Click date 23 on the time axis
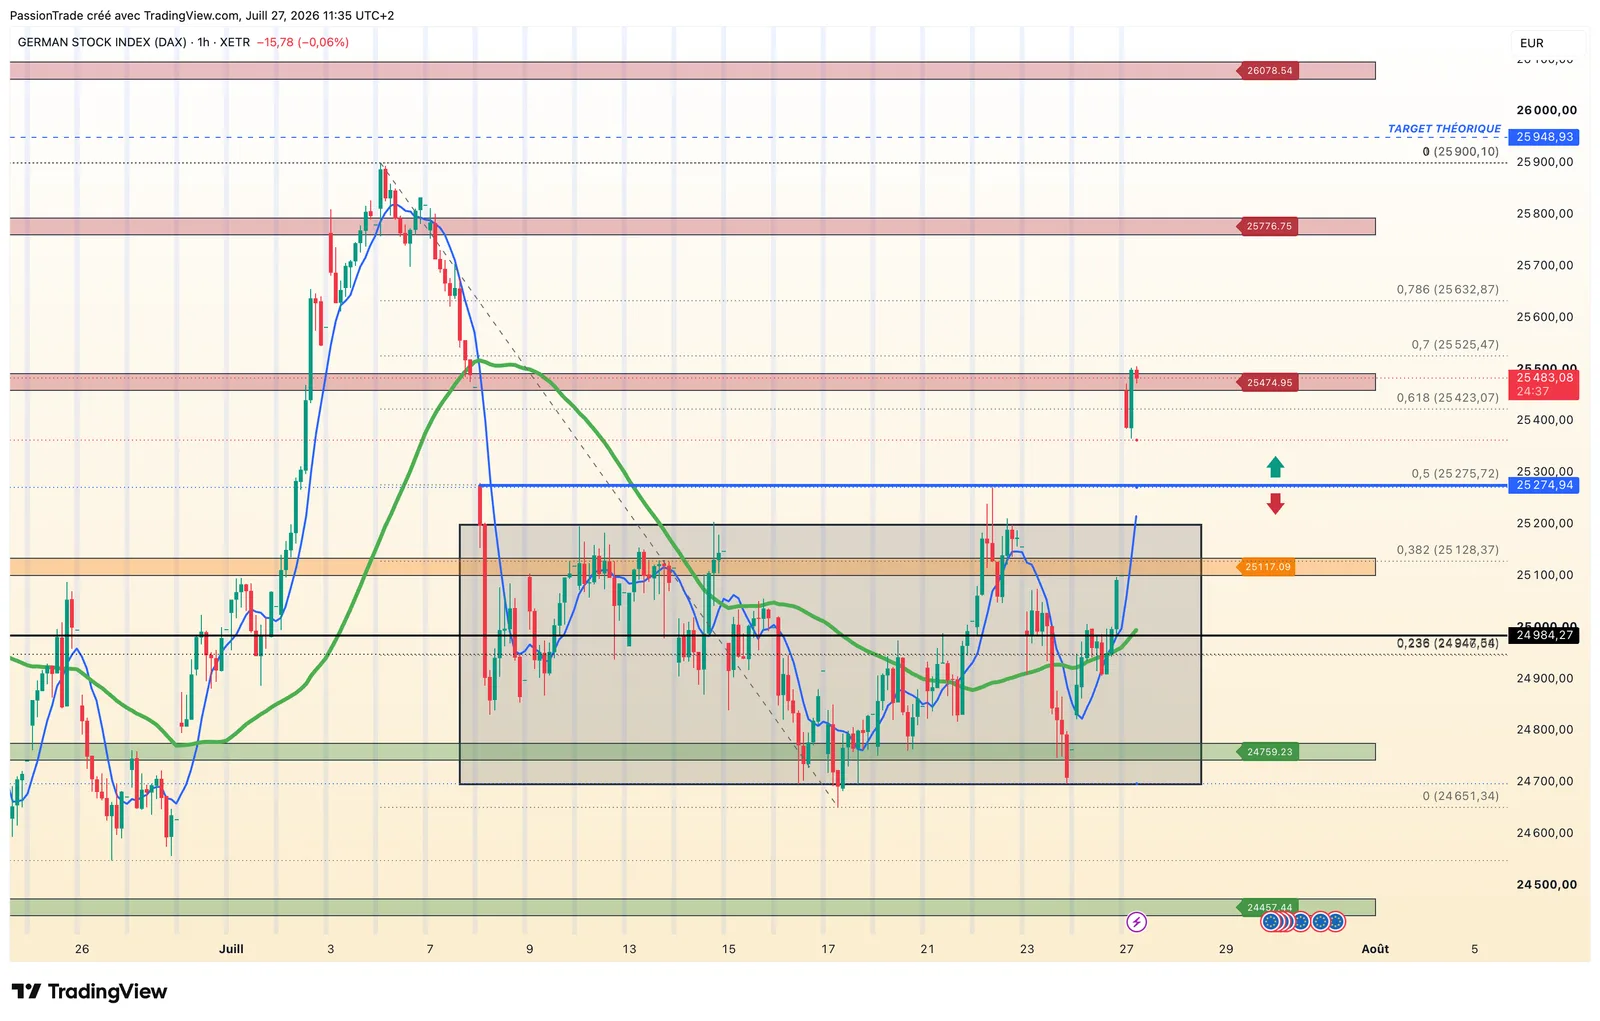This screenshot has height=1021, width=1600. pyautogui.click(x=1027, y=949)
